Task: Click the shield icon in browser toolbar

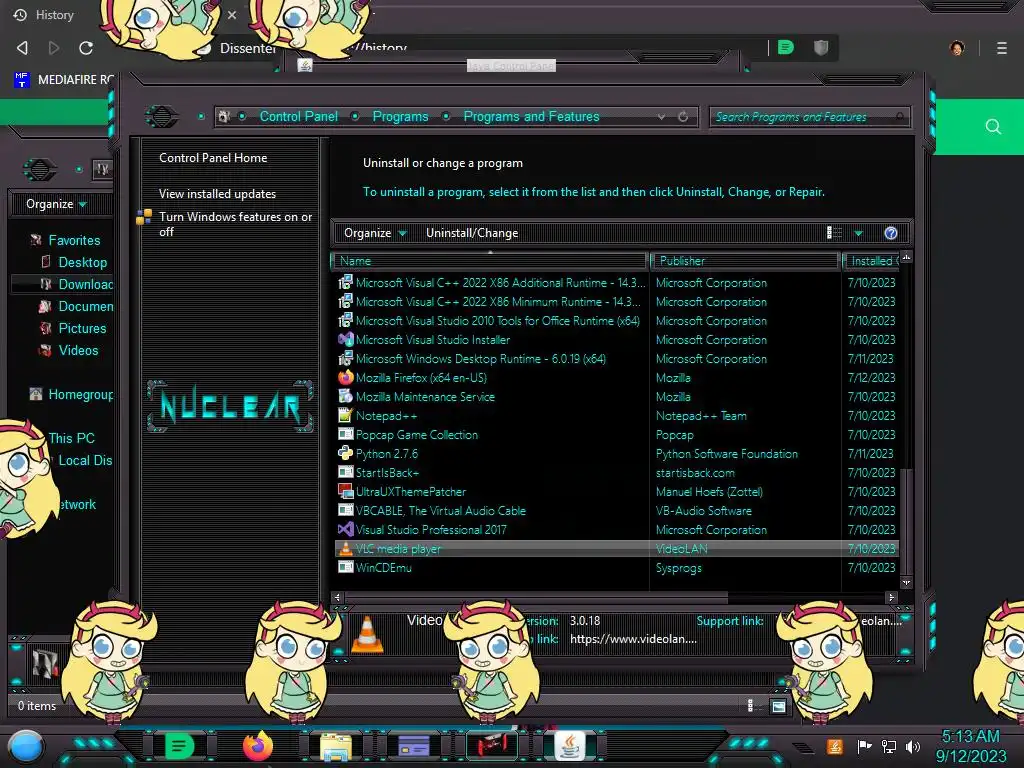Action: tap(821, 47)
